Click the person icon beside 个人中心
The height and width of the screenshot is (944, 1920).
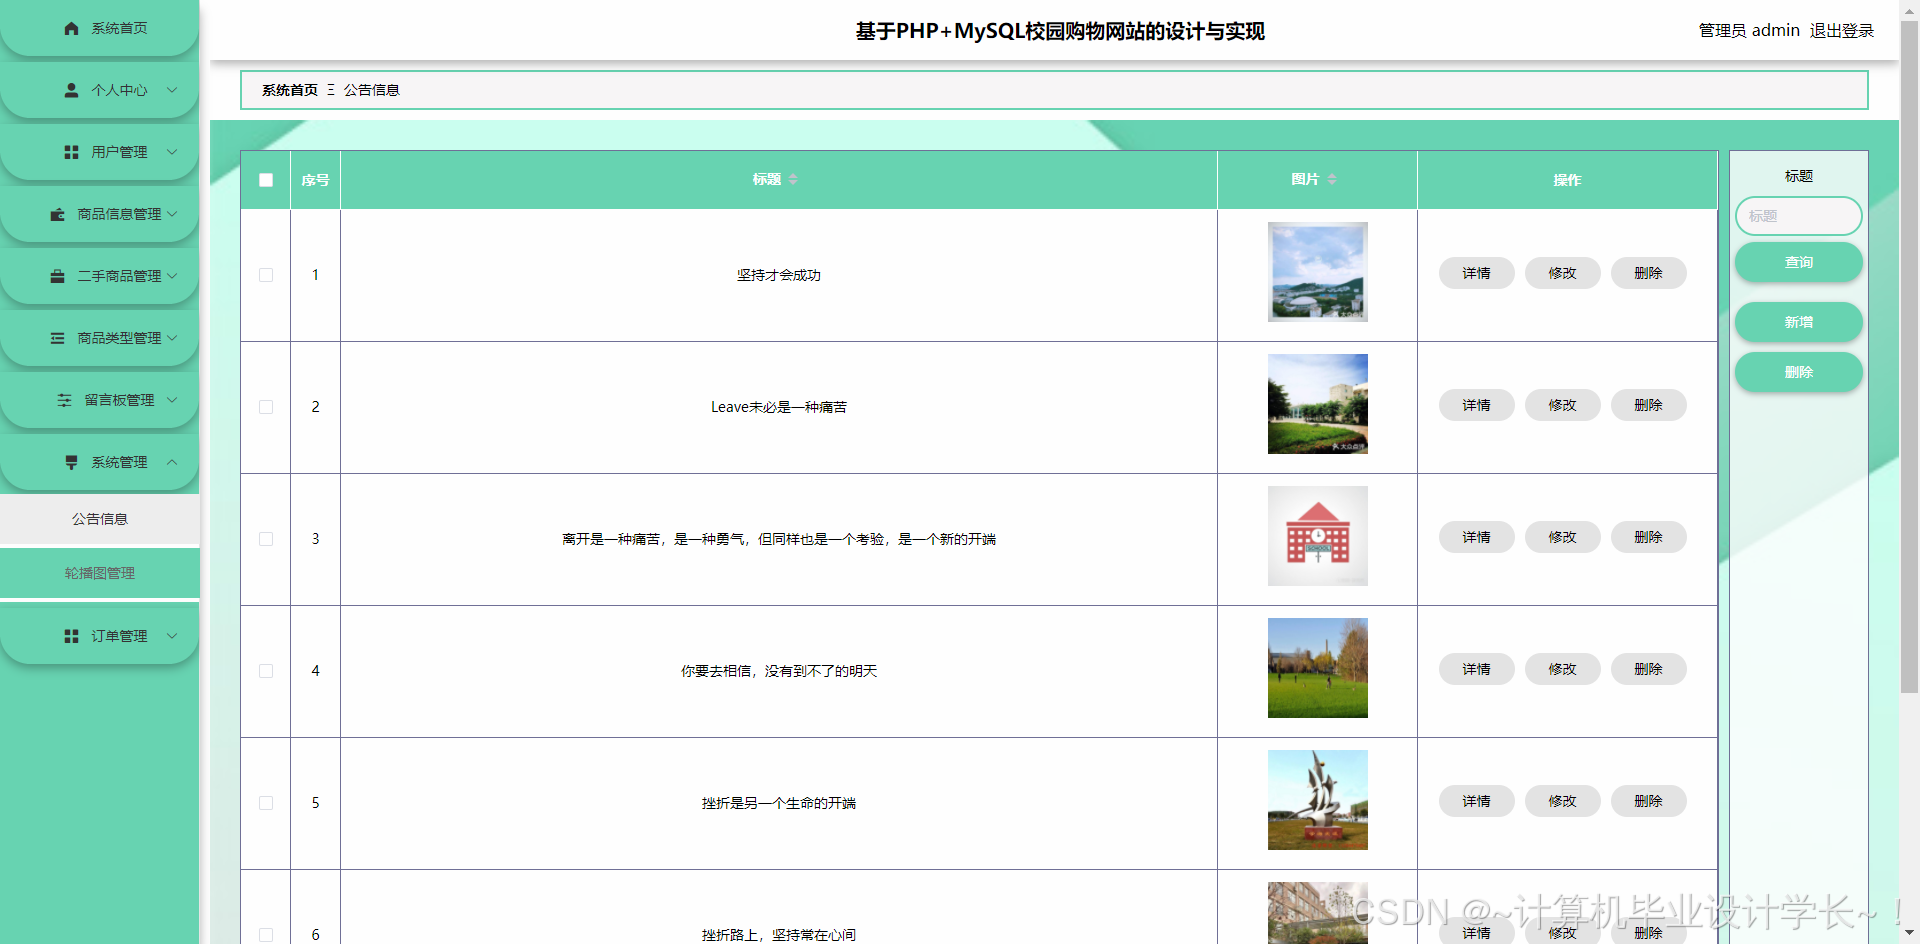[71, 90]
